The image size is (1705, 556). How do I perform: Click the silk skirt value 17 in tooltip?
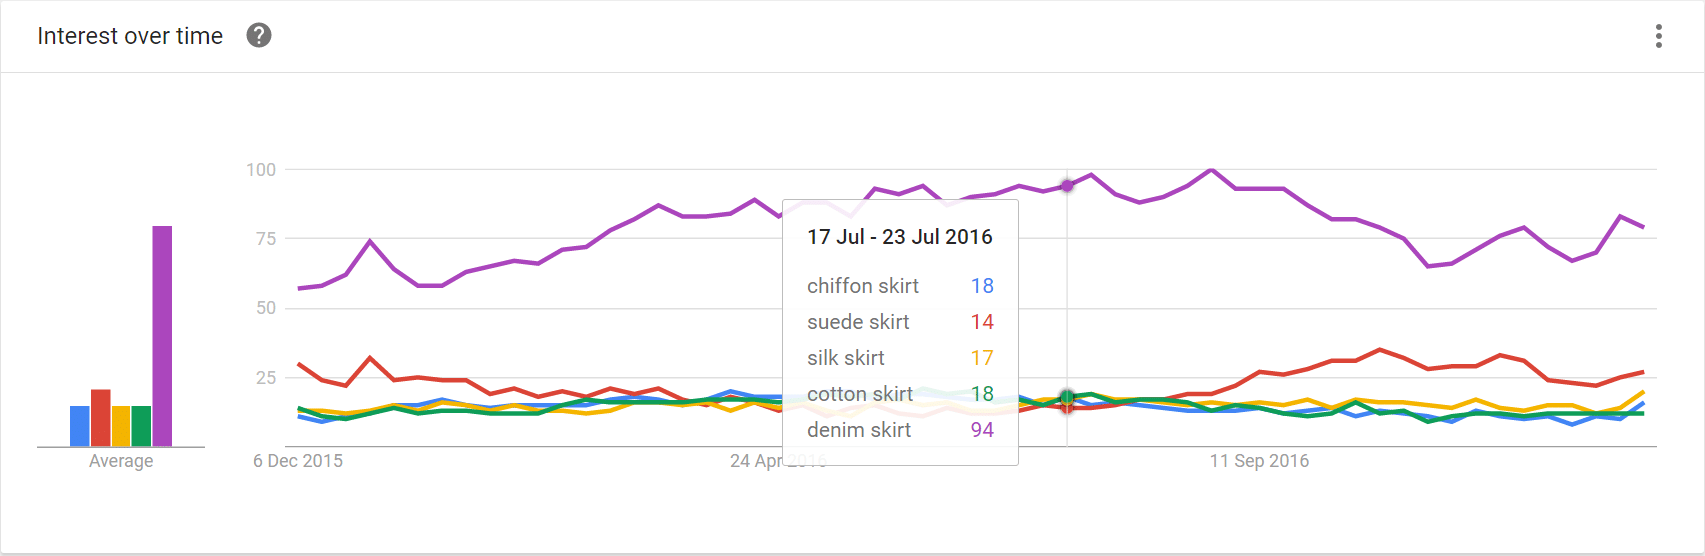(x=982, y=358)
